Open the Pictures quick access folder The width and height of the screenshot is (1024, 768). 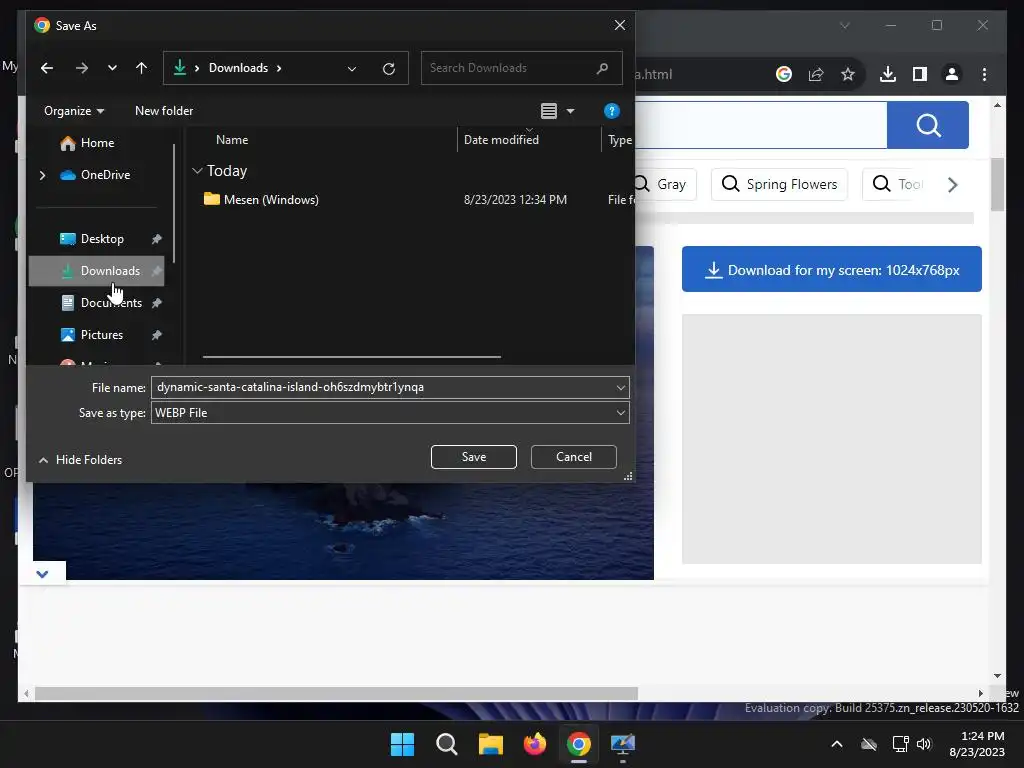102,335
